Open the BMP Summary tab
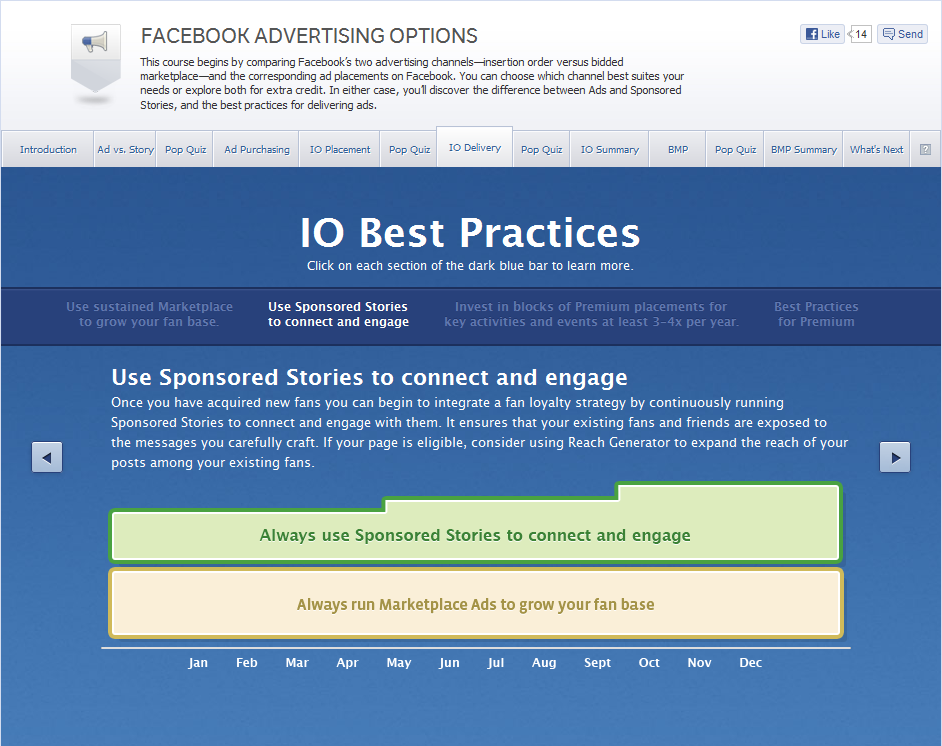 point(803,150)
